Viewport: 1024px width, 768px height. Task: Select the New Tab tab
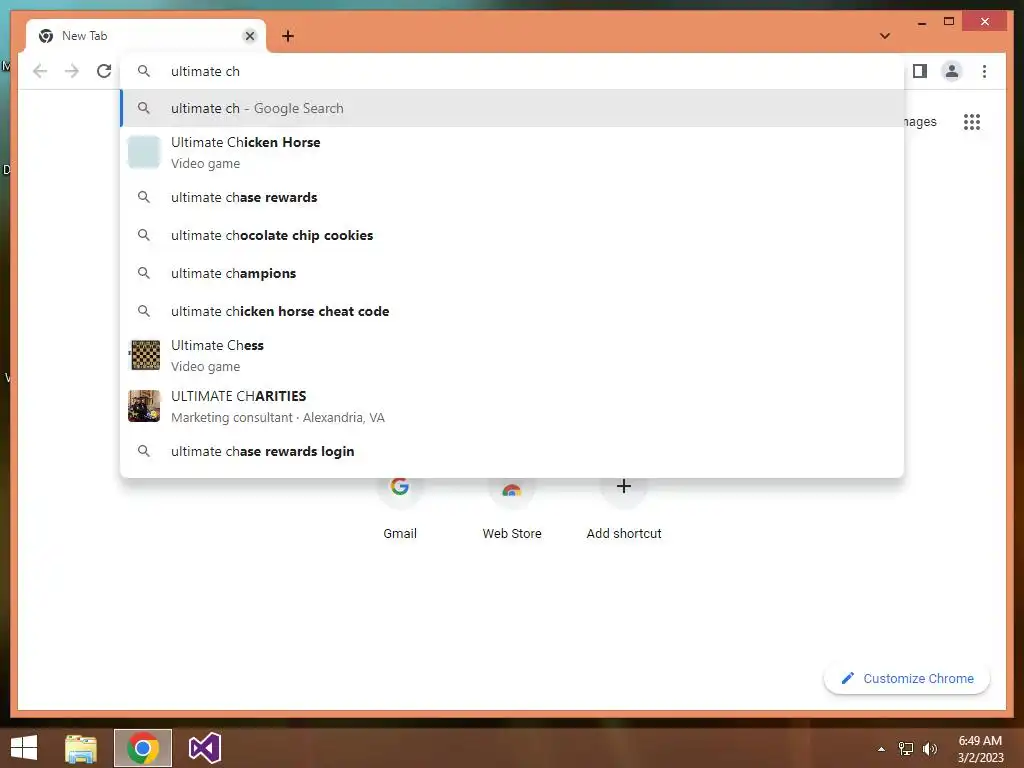pyautogui.click(x=146, y=36)
